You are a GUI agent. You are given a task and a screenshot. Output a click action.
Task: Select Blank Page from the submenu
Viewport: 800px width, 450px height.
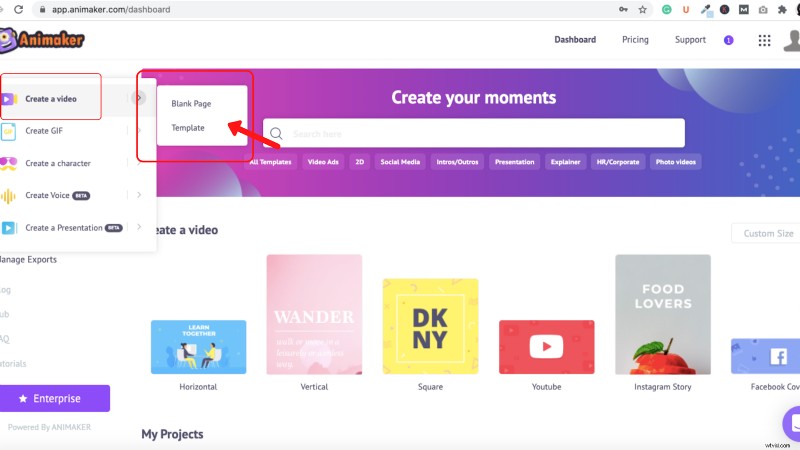[x=191, y=104]
